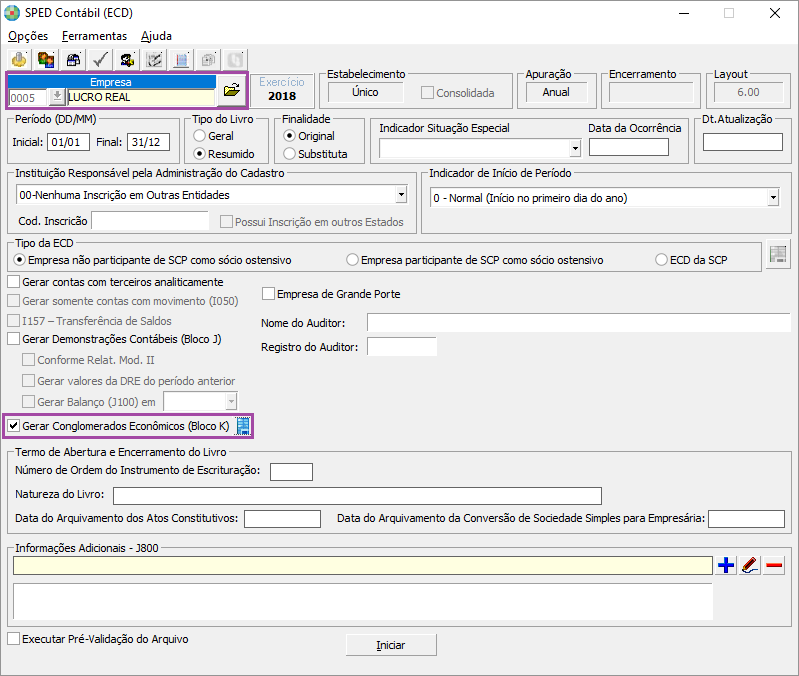Select Empresa não participante de SCP option
The height and width of the screenshot is (676, 799).
coord(153,260)
